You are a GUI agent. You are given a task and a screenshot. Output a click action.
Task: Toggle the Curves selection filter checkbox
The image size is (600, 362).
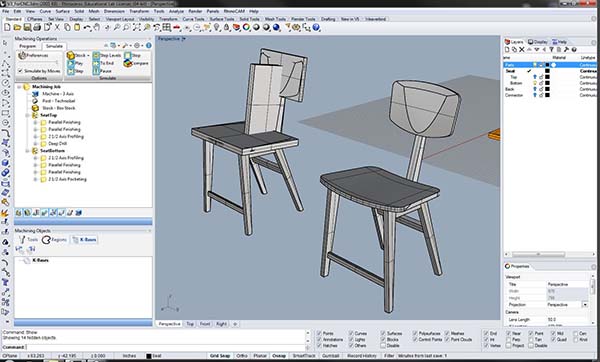(x=351, y=333)
